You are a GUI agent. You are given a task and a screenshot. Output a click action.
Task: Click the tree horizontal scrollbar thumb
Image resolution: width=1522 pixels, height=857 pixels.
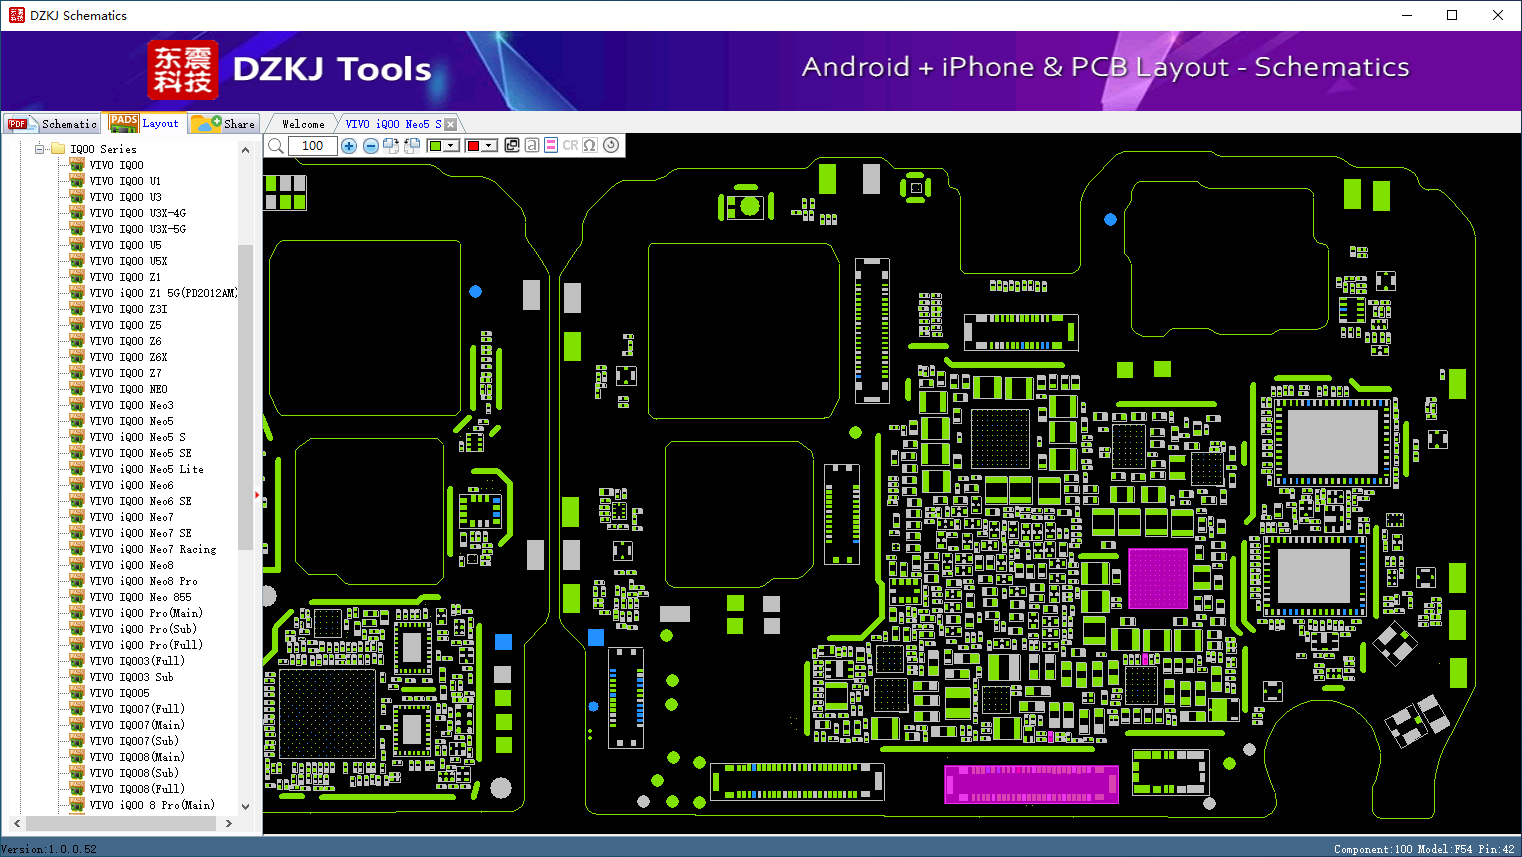coord(121,823)
